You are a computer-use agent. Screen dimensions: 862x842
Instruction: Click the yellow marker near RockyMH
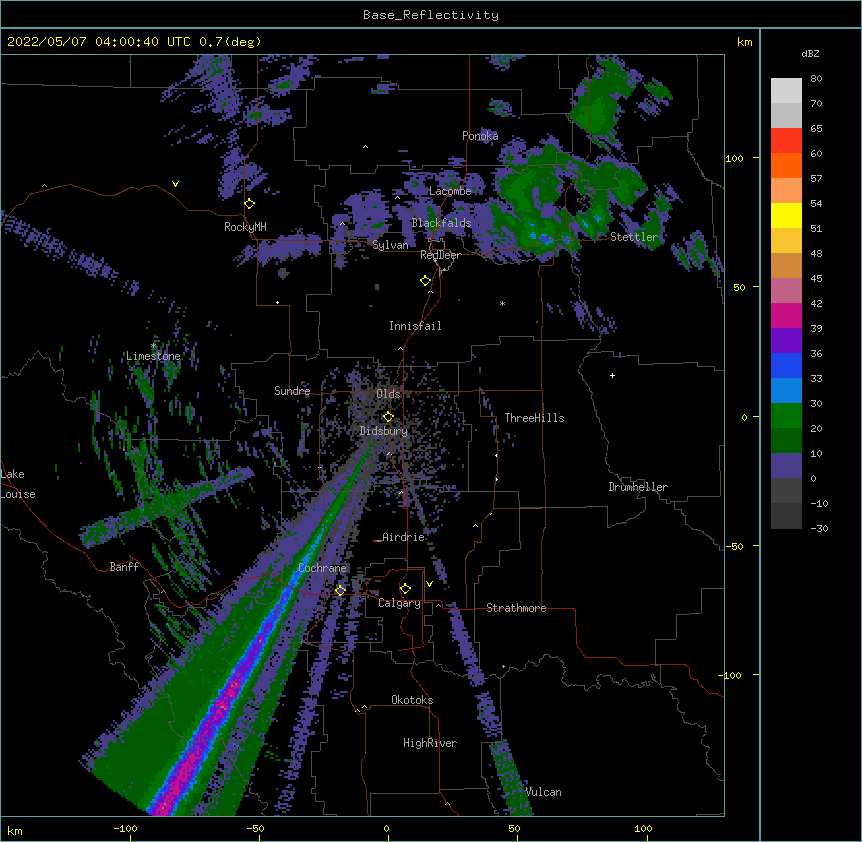point(249,204)
